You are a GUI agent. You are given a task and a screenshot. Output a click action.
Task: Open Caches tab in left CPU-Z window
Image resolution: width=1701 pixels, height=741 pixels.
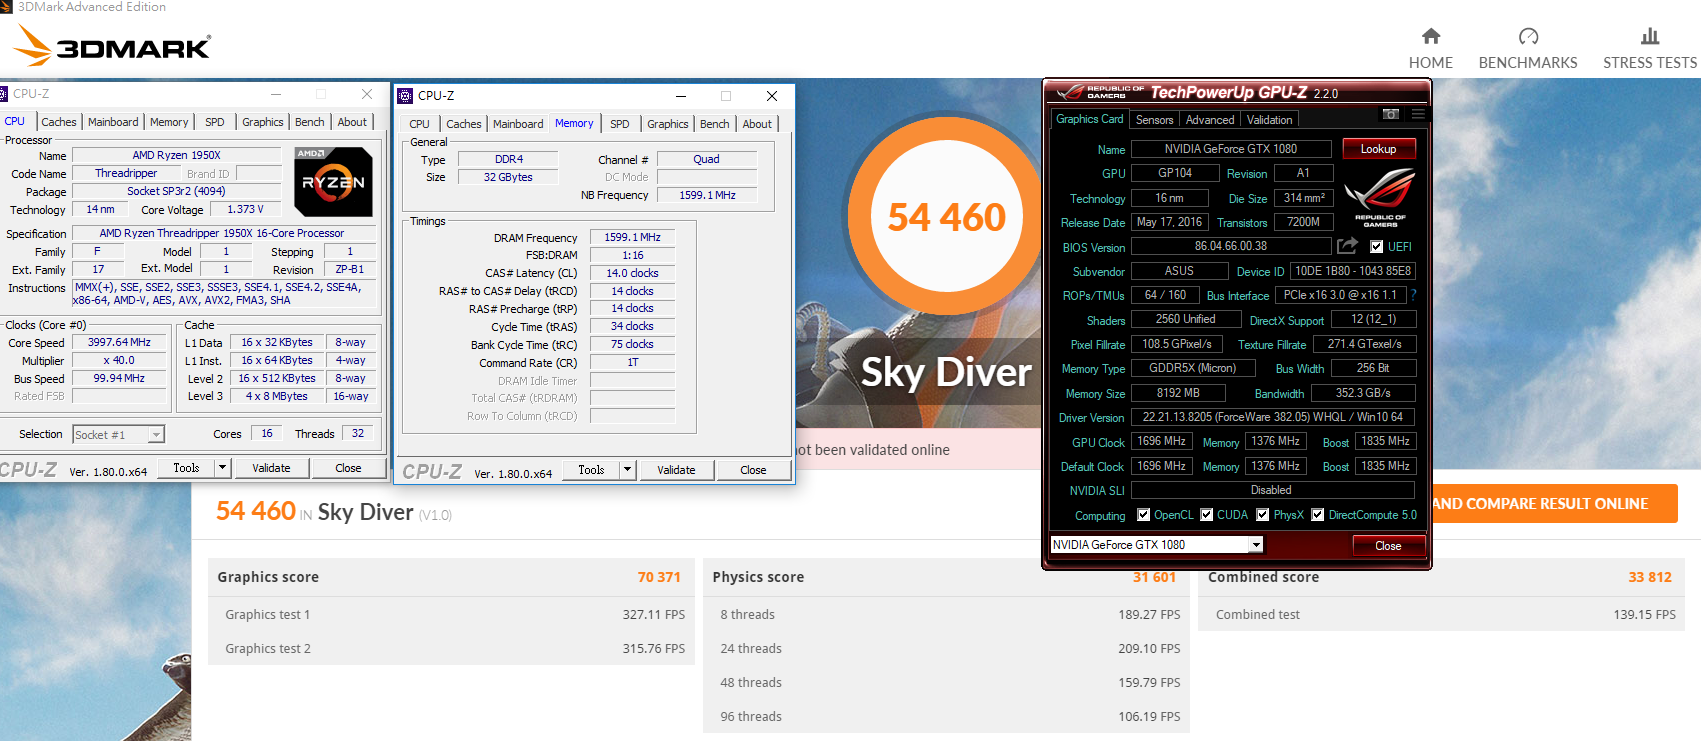[x=59, y=122]
